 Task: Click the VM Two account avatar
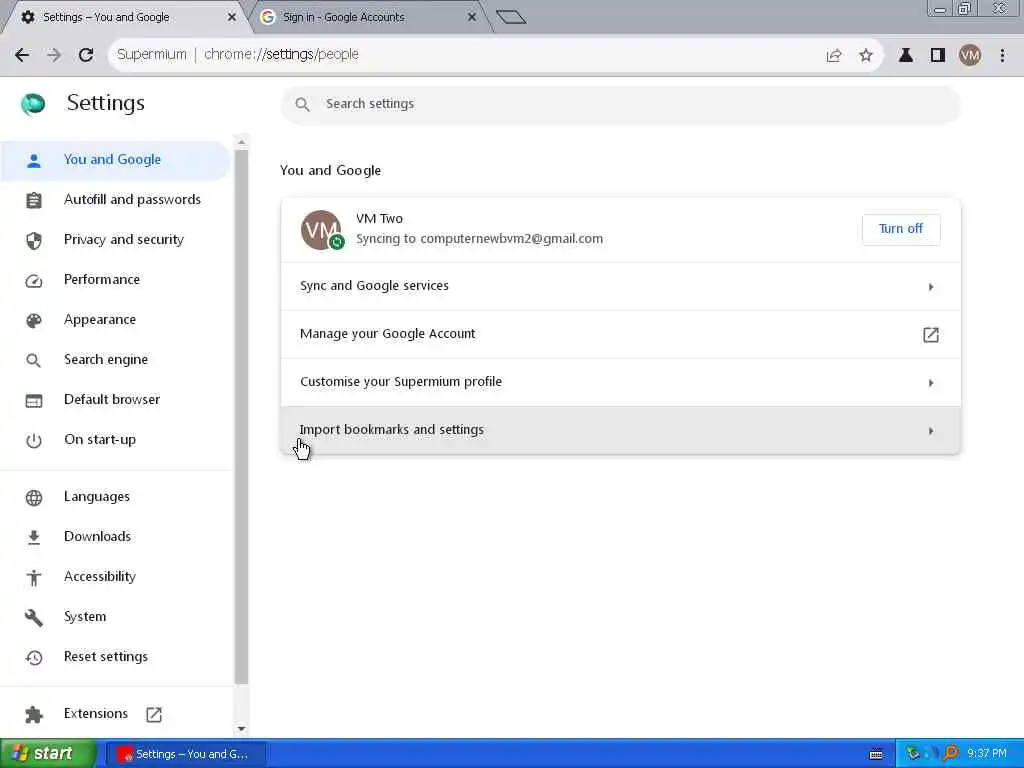pos(321,230)
